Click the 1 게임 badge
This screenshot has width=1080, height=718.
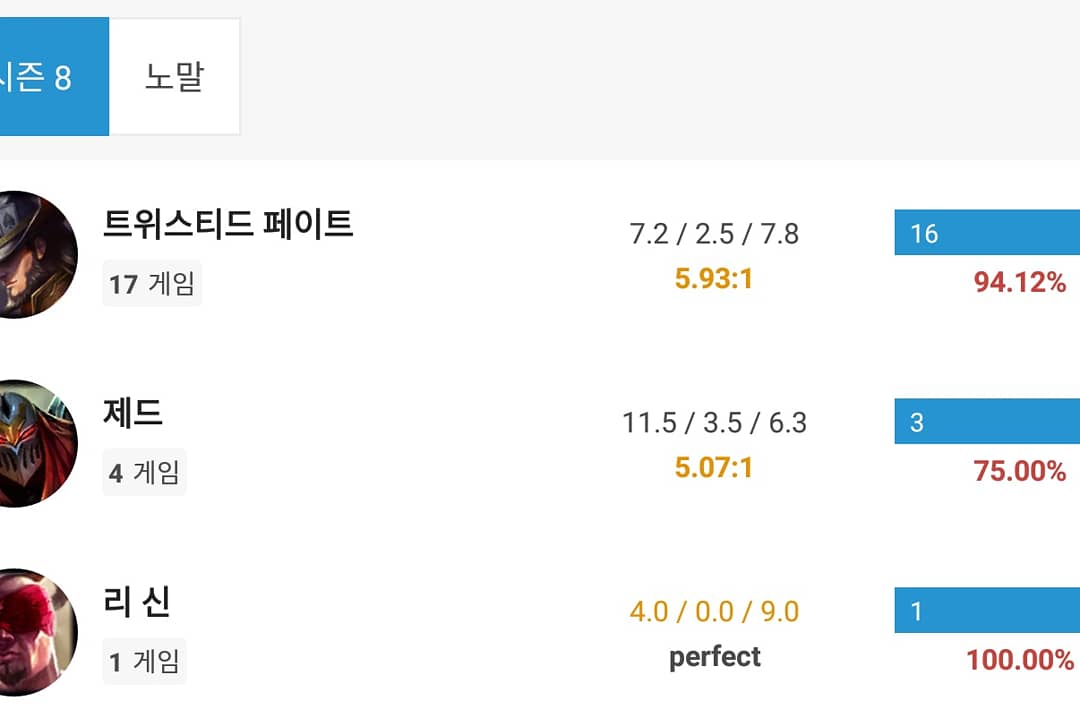click(144, 661)
